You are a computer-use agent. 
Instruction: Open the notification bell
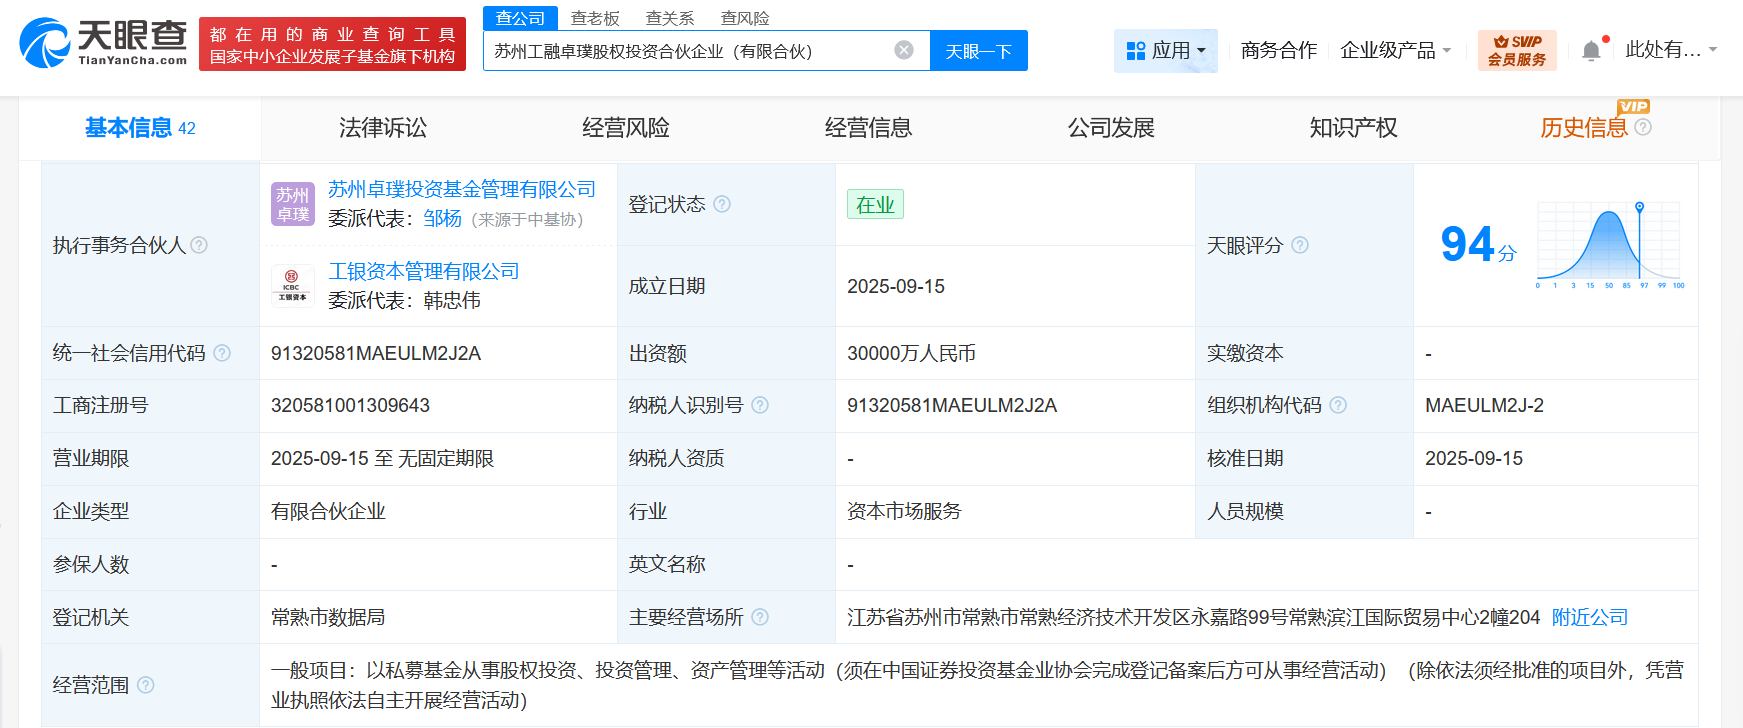[x=1591, y=51]
